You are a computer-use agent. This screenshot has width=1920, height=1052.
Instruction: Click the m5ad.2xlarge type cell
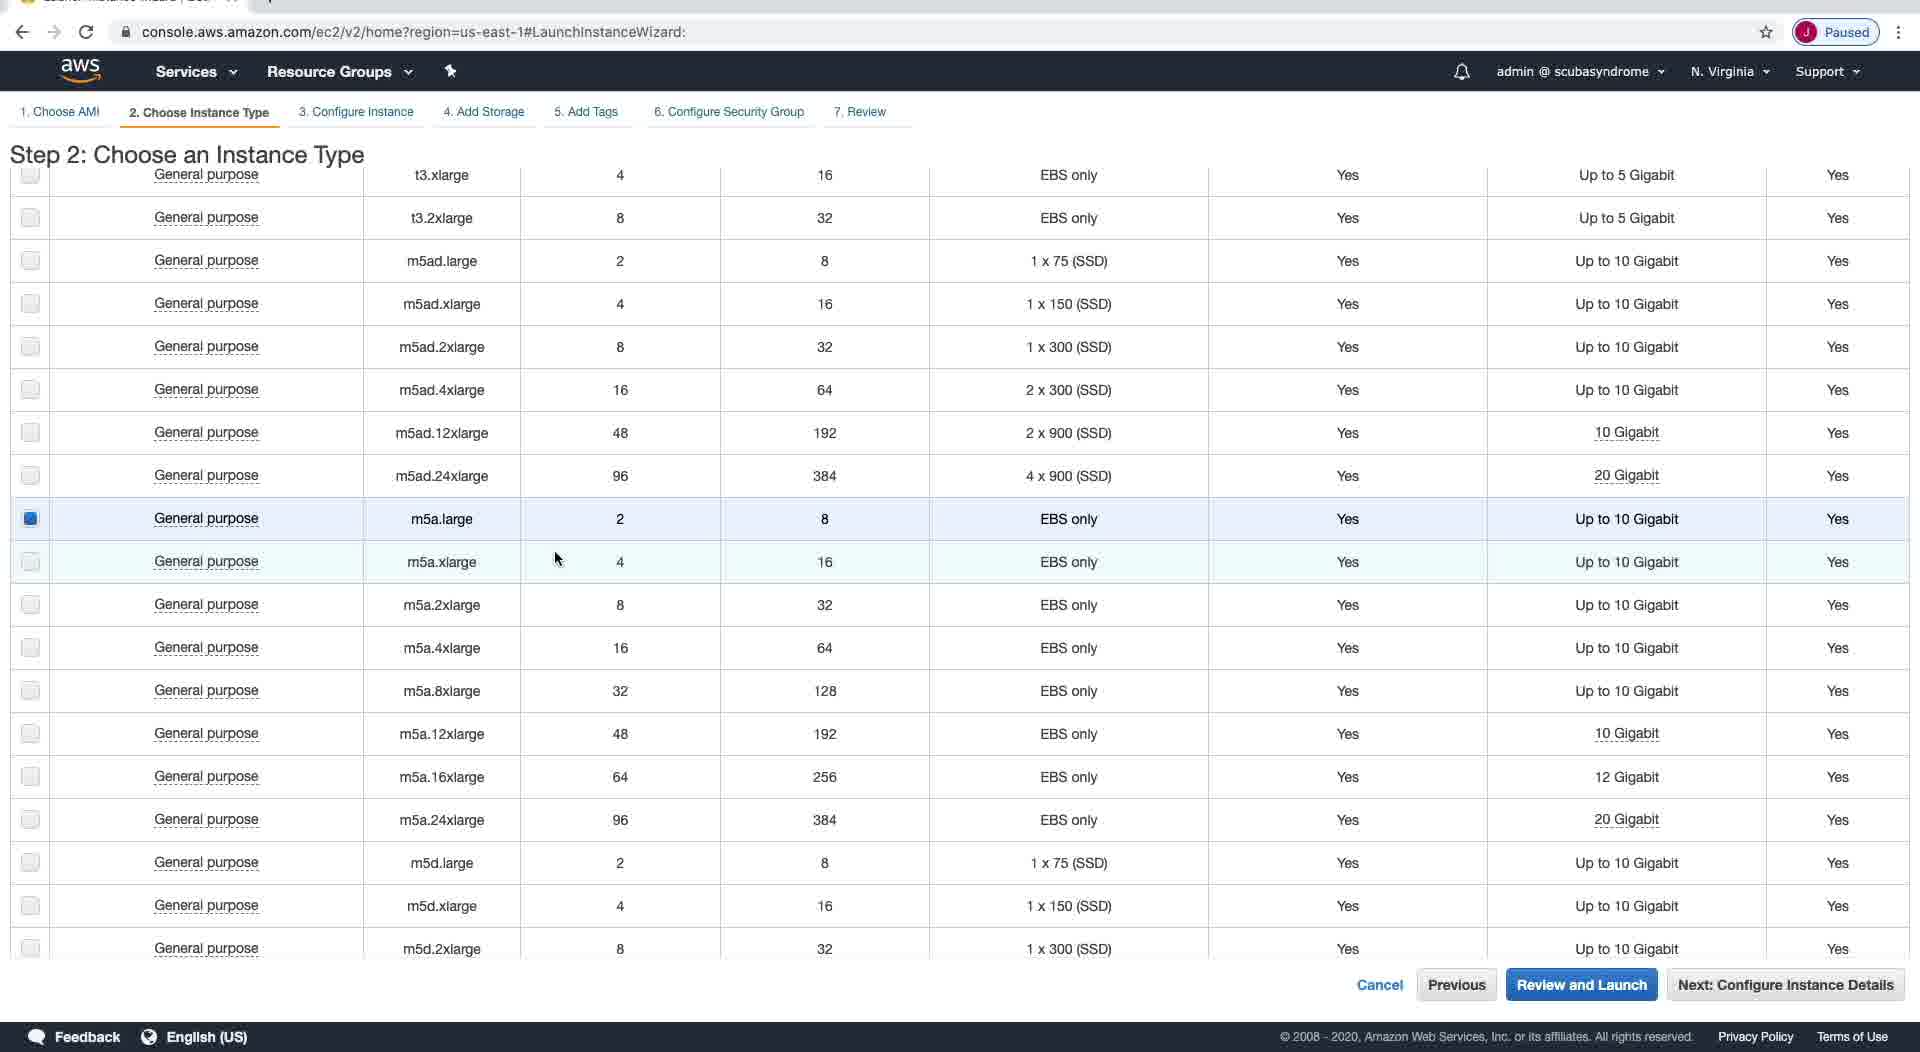442,347
